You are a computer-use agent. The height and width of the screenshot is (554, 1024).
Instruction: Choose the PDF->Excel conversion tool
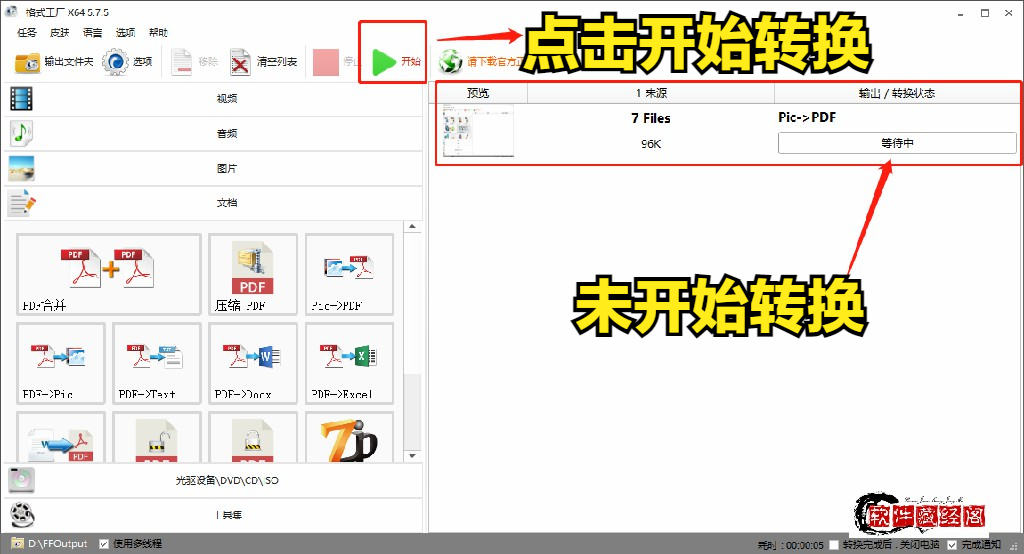(x=349, y=363)
